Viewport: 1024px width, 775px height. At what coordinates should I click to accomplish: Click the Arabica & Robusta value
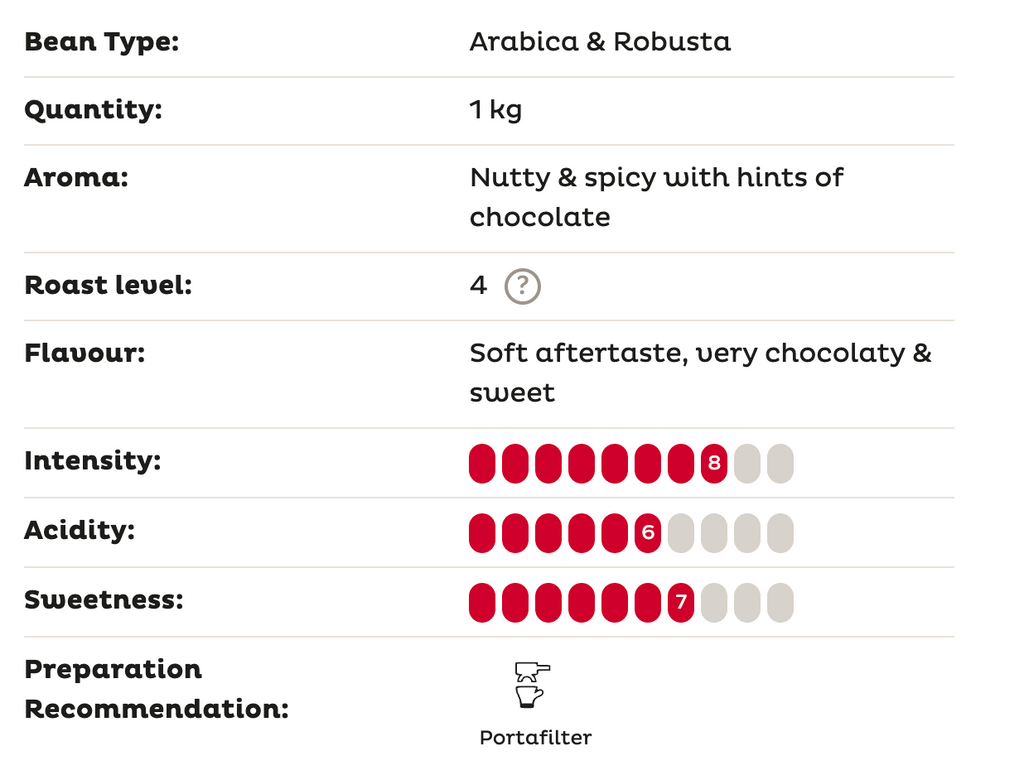(600, 42)
